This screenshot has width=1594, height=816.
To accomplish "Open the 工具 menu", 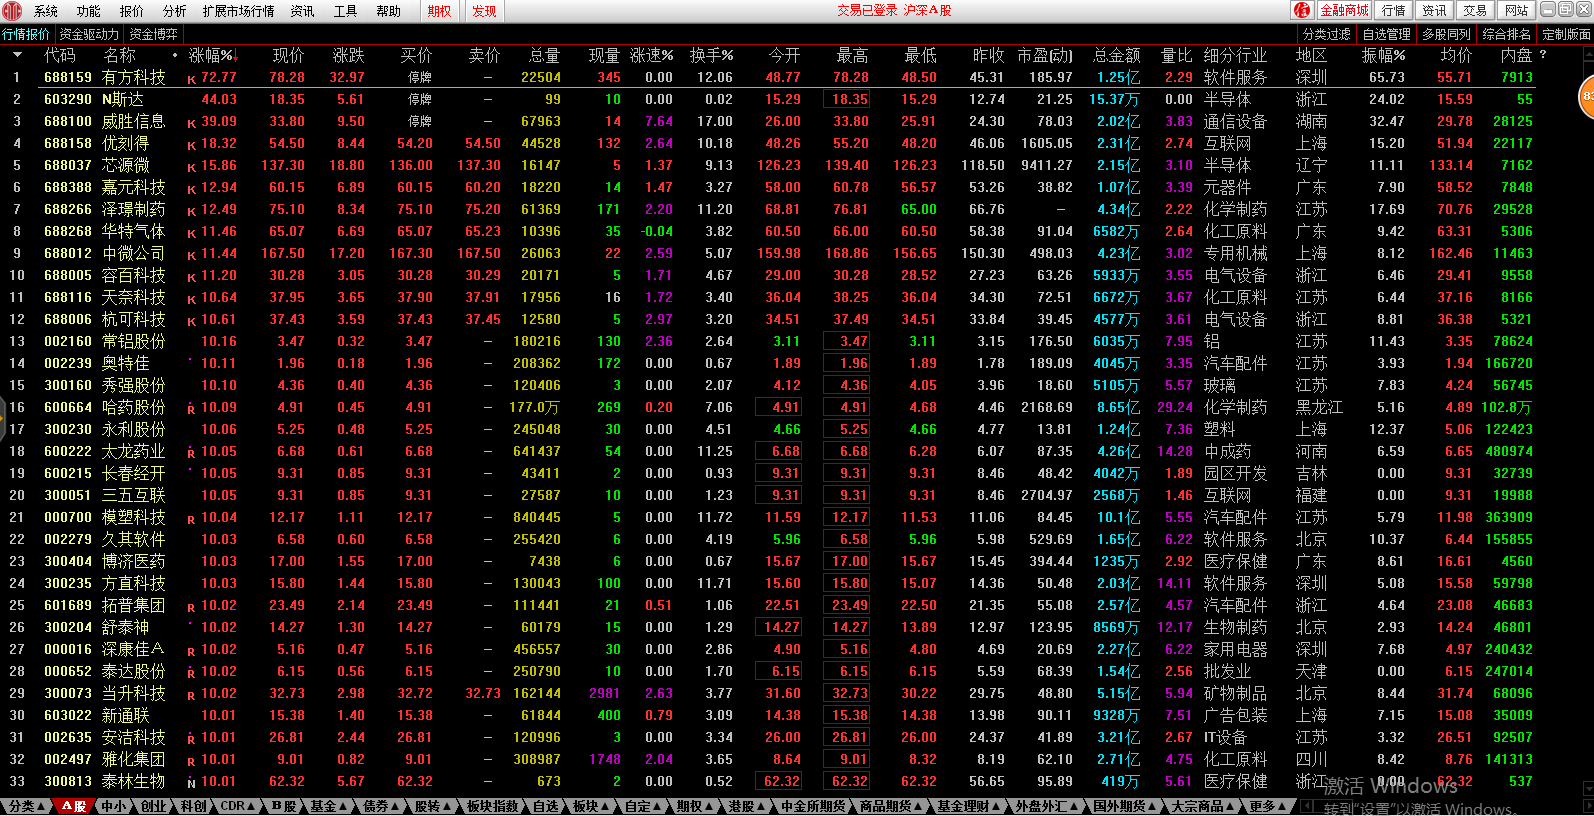I will (346, 11).
